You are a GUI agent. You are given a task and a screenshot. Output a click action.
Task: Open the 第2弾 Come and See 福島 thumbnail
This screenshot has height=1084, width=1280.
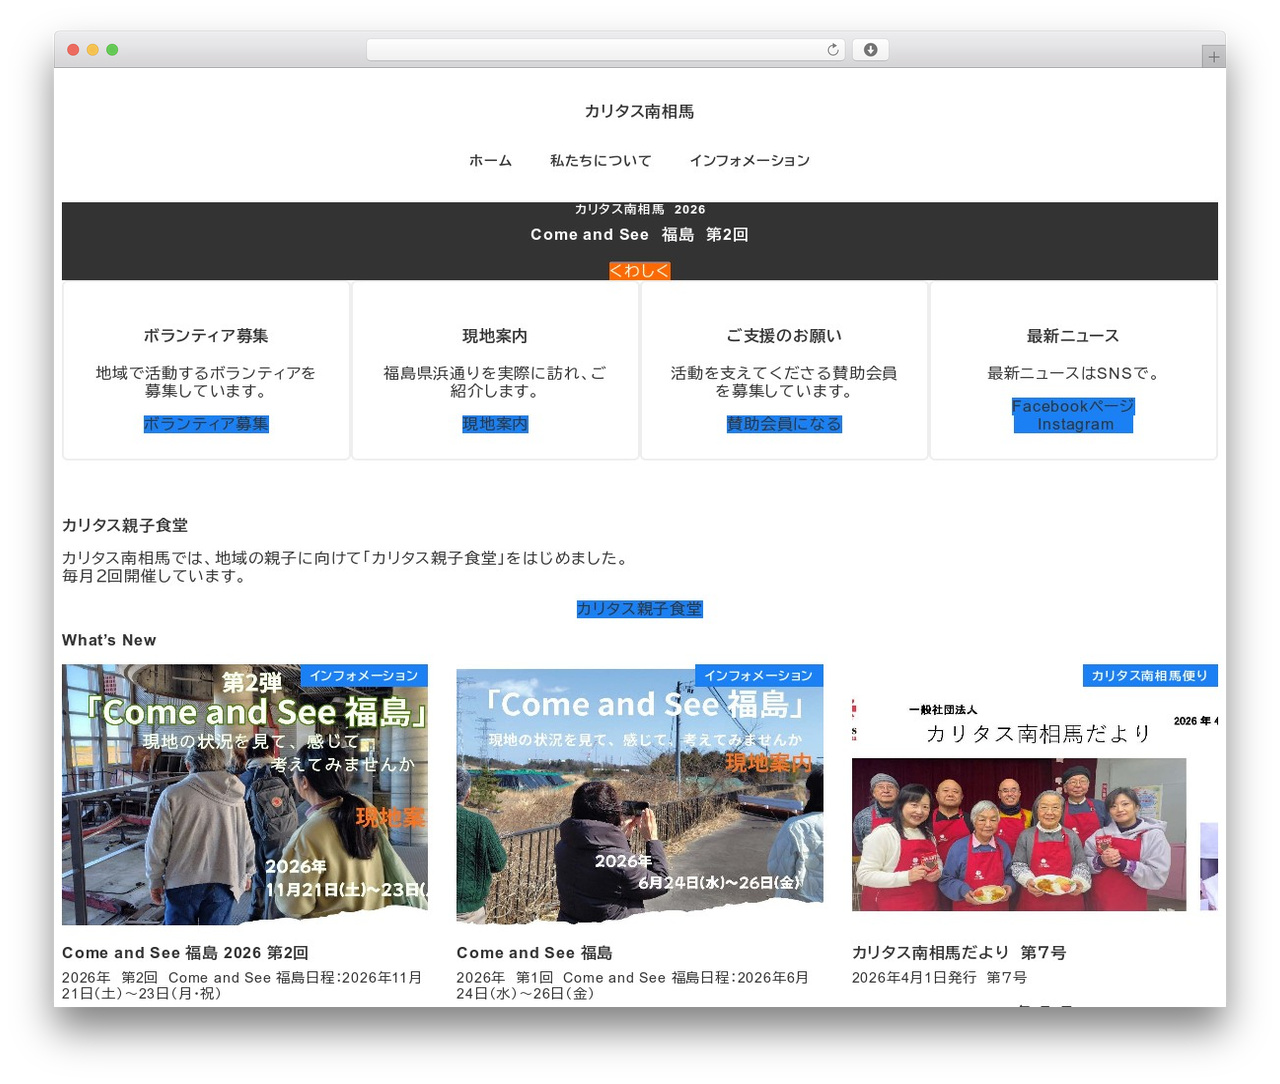pos(245,795)
